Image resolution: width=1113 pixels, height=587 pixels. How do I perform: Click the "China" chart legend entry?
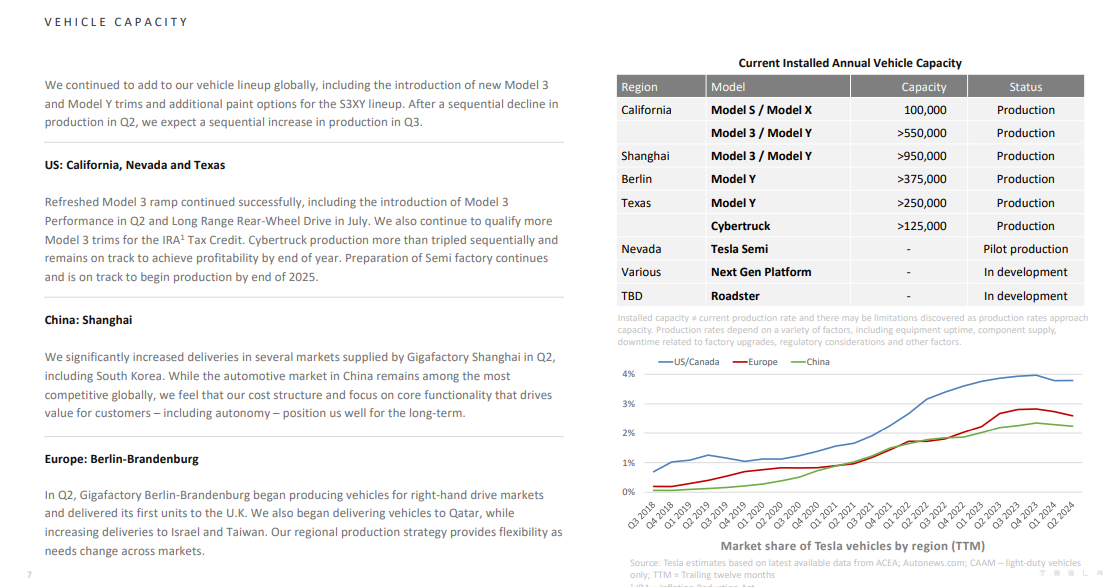tap(810, 362)
